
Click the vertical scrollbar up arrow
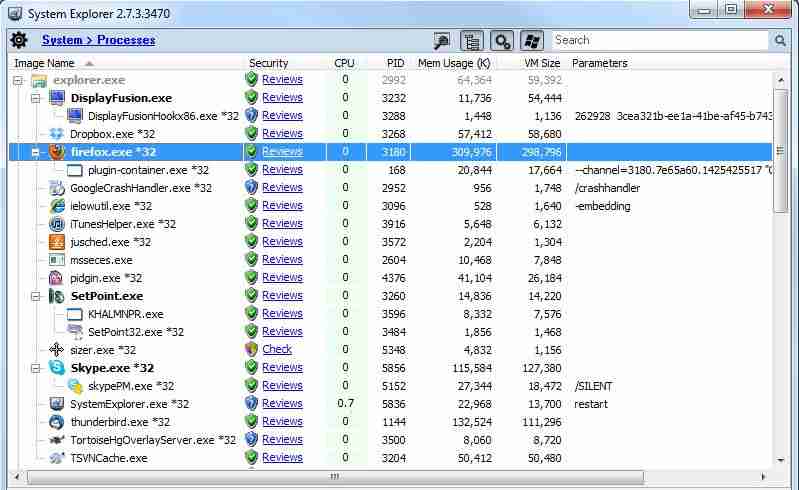pyautogui.click(x=781, y=80)
